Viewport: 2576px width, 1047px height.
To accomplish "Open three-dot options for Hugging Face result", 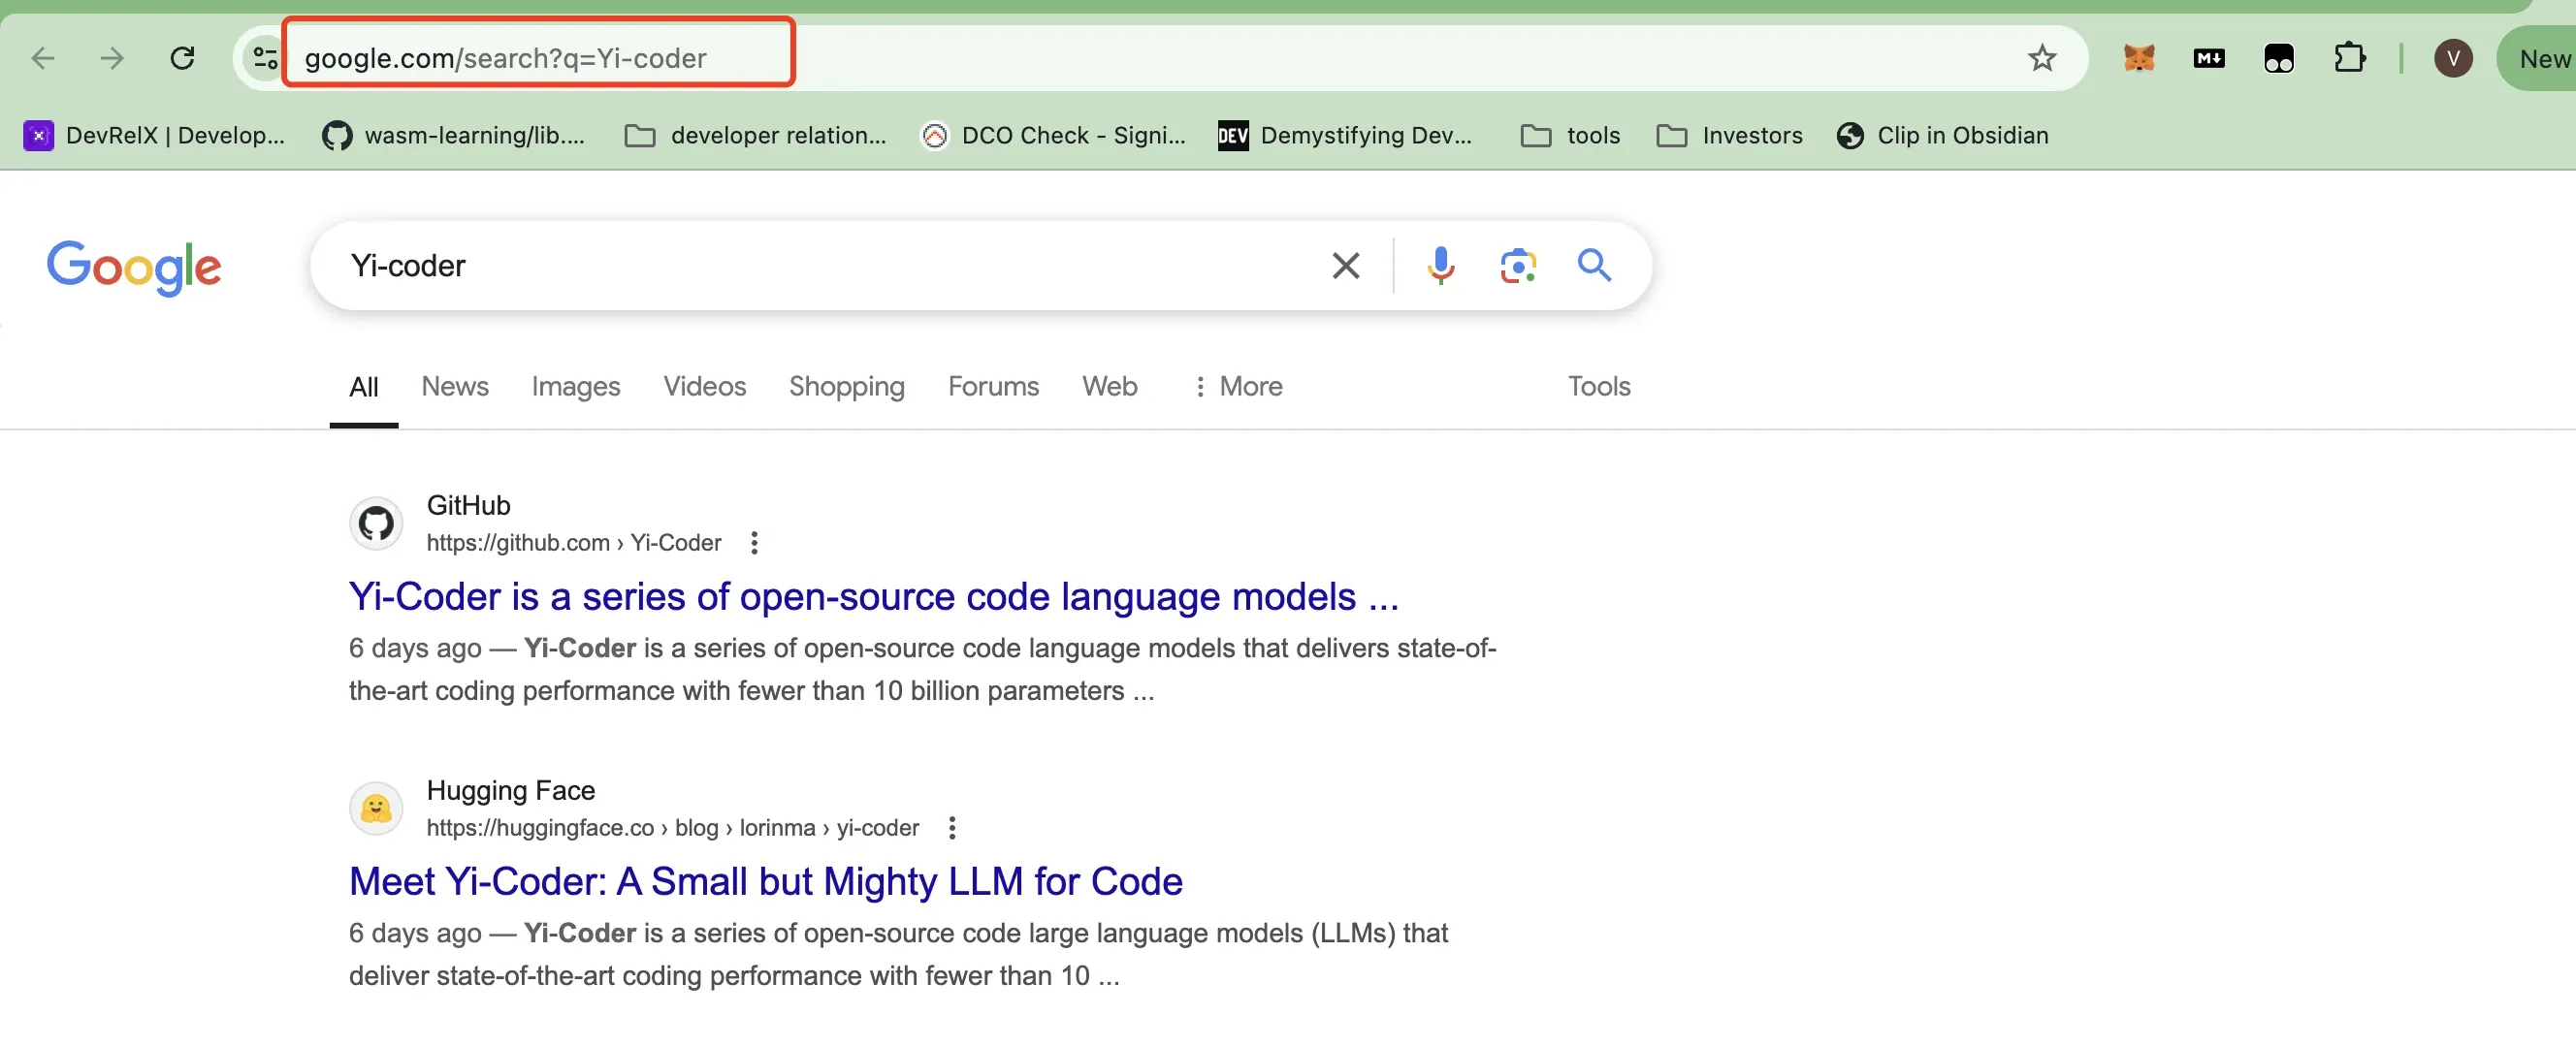I will coord(951,827).
